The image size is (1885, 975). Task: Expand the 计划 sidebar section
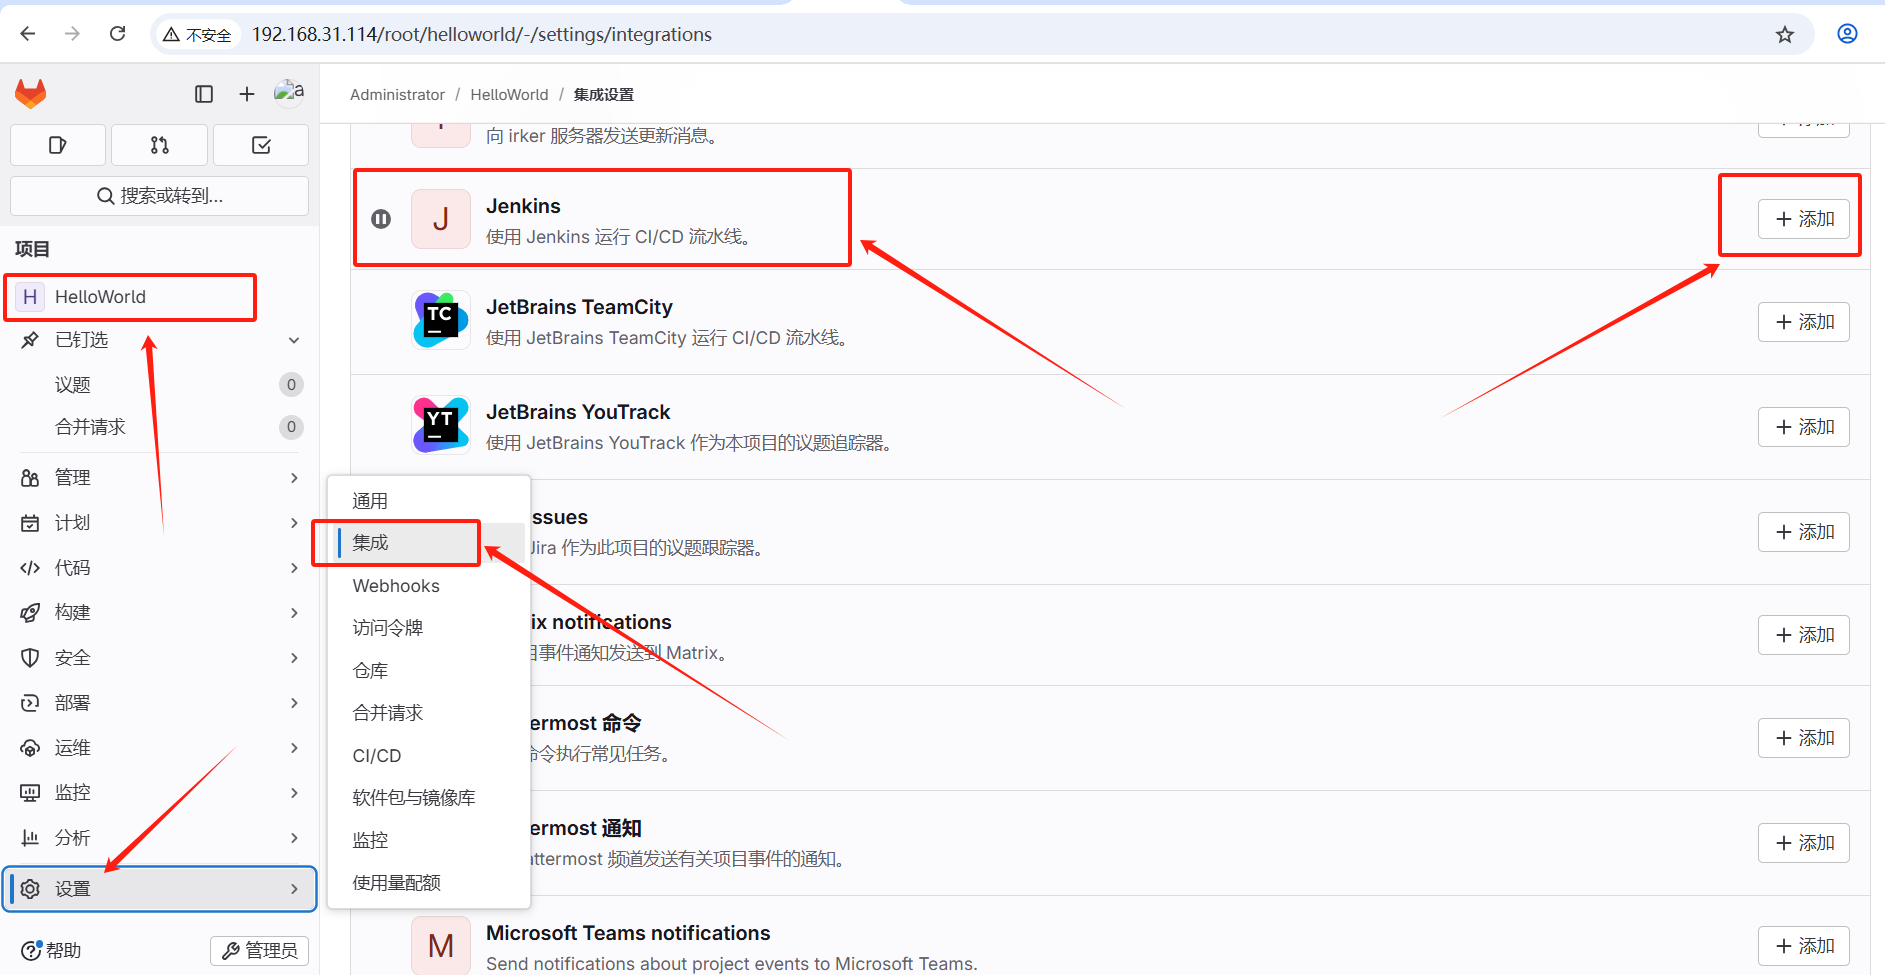pyautogui.click(x=160, y=523)
